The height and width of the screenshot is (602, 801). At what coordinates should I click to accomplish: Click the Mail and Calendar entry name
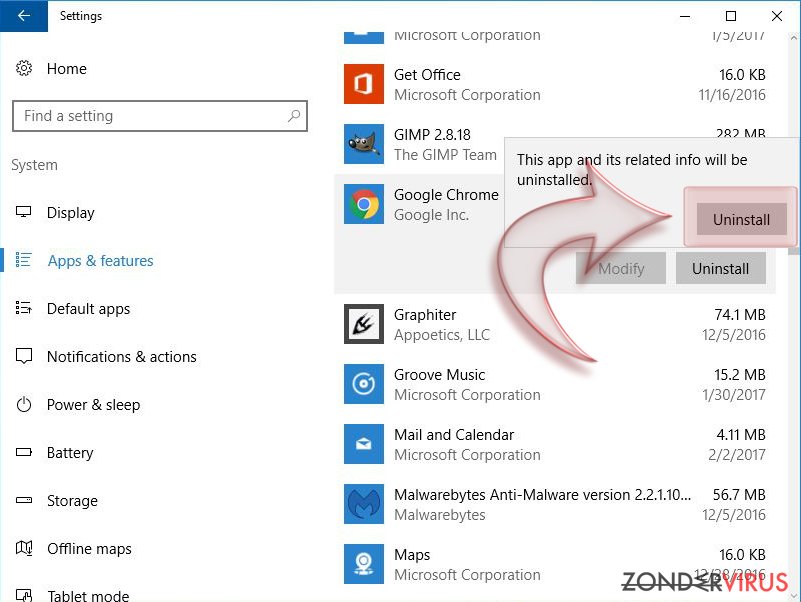coord(454,435)
